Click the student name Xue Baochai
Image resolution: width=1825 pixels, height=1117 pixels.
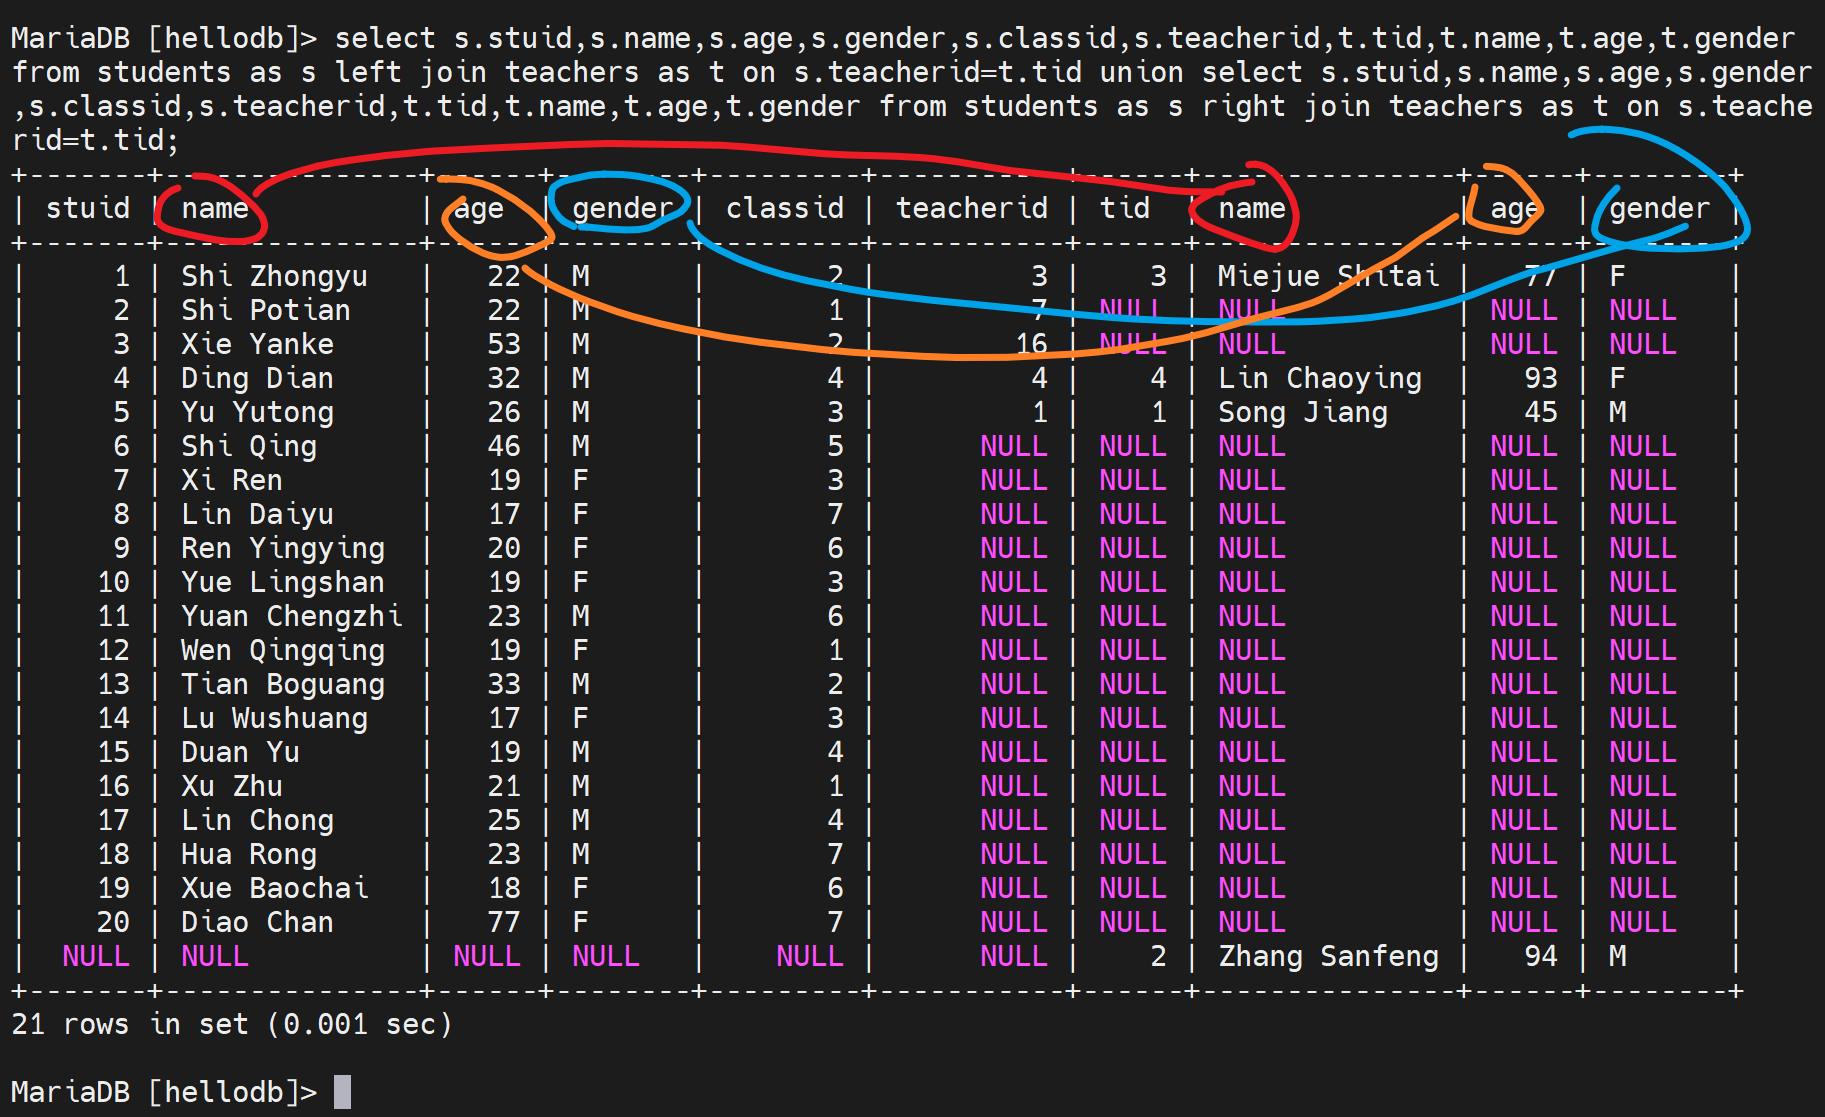(x=274, y=888)
